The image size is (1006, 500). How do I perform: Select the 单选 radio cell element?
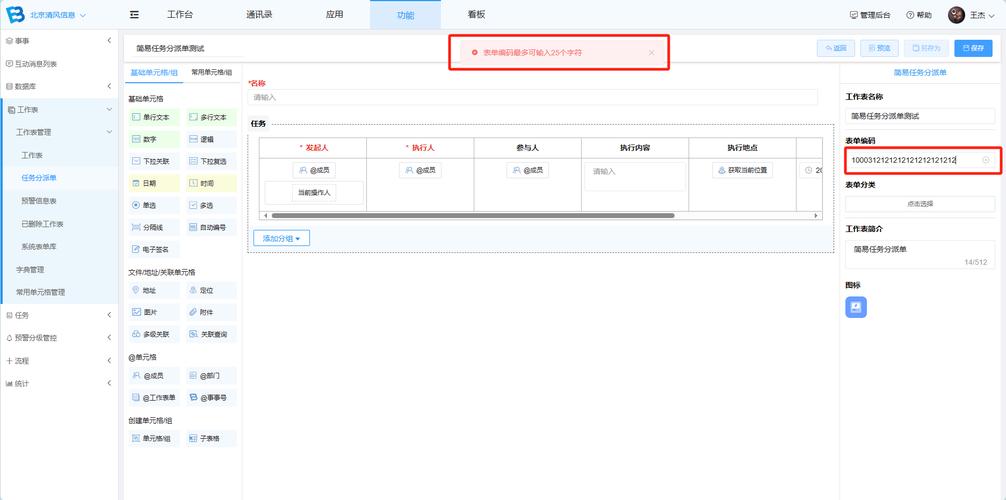[153, 205]
